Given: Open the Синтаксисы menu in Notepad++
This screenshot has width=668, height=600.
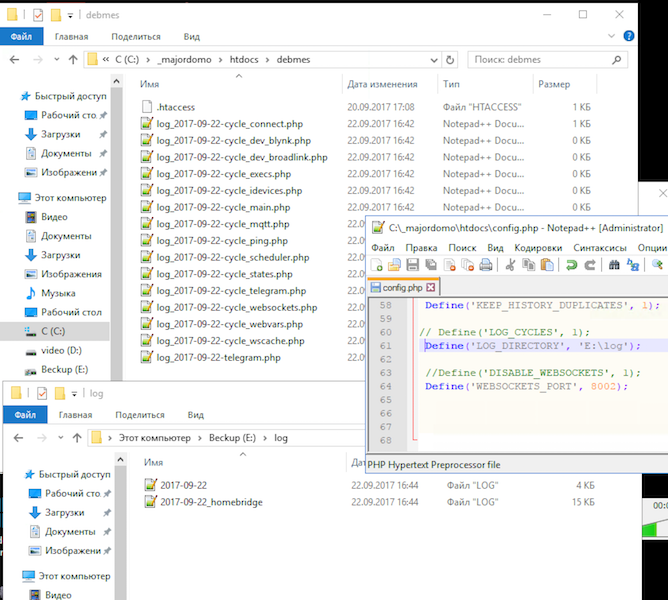Looking at the screenshot, I should (x=599, y=247).
